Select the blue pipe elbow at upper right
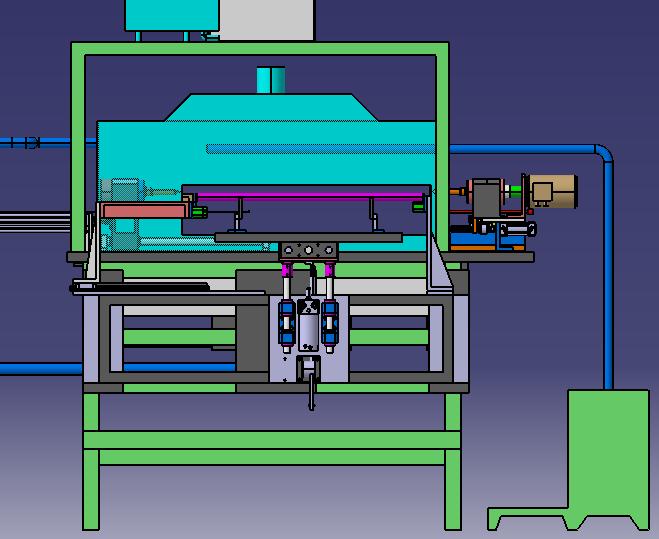Image resolution: width=659 pixels, height=539 pixels. pos(603,155)
